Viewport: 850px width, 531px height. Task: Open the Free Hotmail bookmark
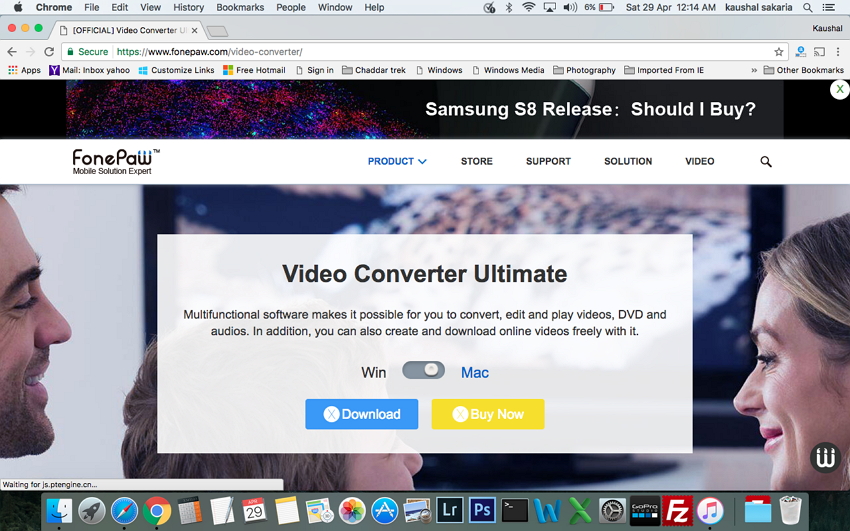click(x=254, y=70)
